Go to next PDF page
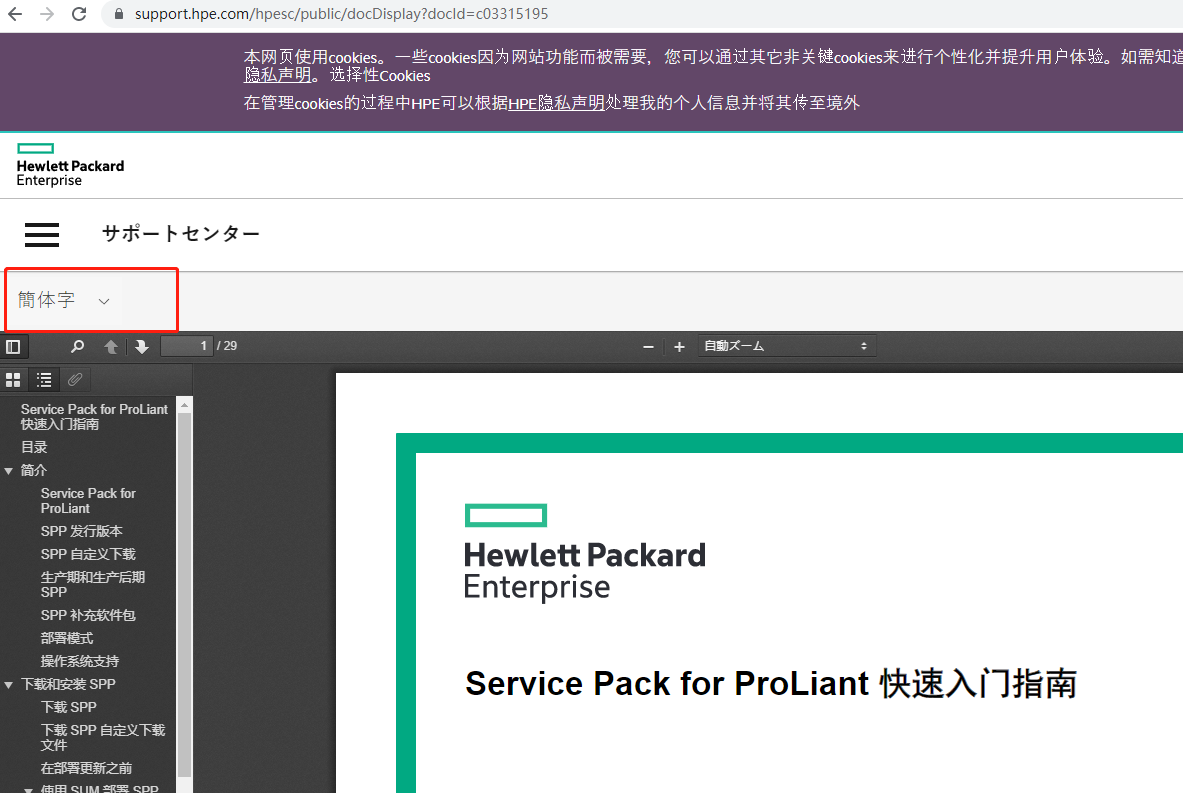 [x=142, y=346]
